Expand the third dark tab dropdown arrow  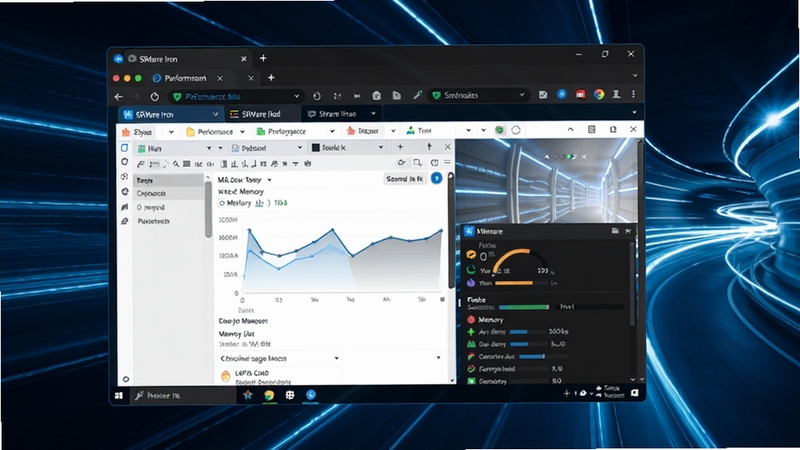point(373,114)
